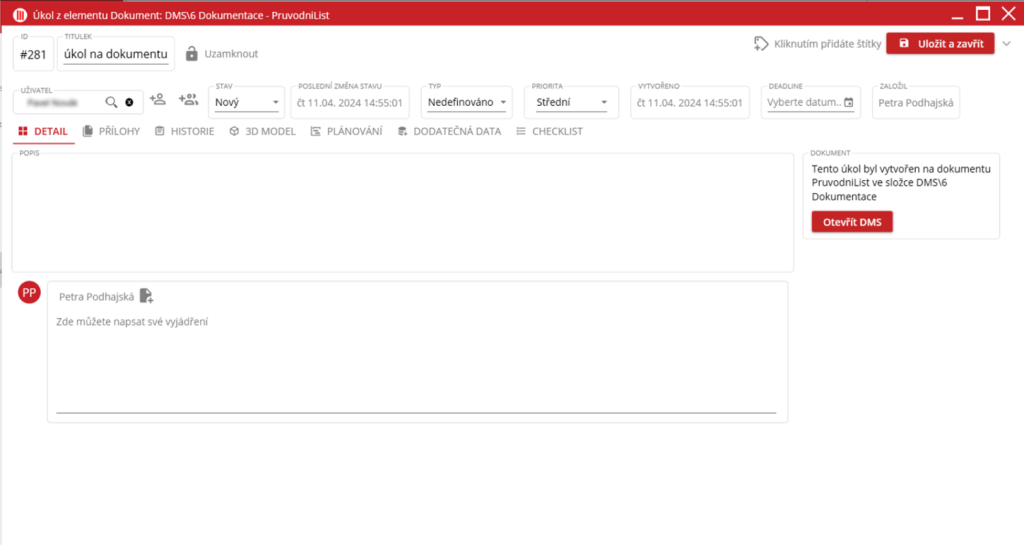This screenshot has height=545, width=1024.
Task: Open the Typ dropdown showing Nedefinováno
Action: click(x=468, y=102)
